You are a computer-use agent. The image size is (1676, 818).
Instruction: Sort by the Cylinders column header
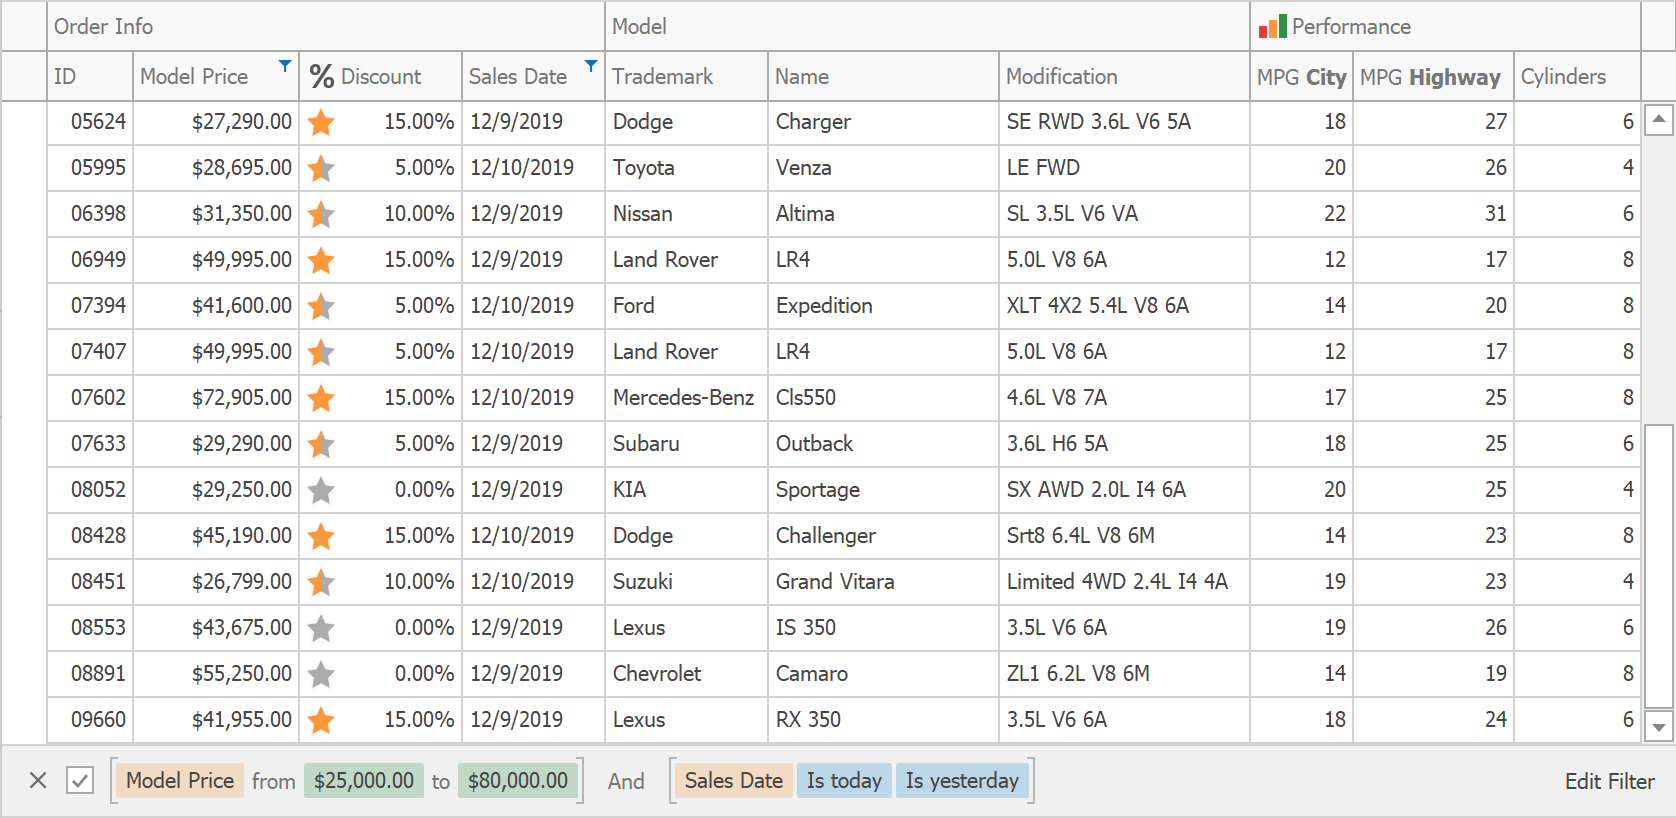click(x=1577, y=76)
